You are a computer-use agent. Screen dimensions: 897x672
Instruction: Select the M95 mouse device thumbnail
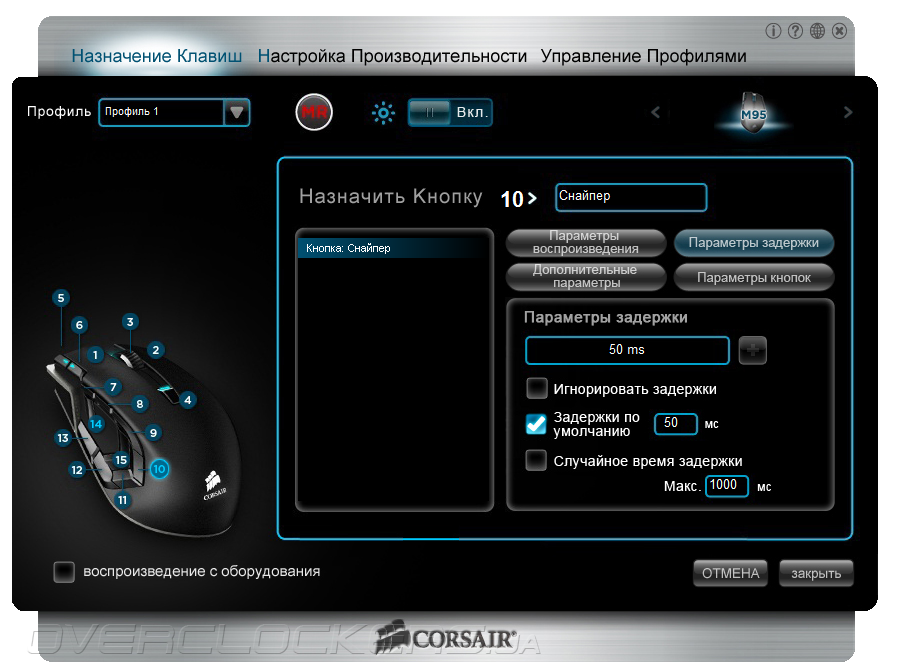tap(753, 112)
